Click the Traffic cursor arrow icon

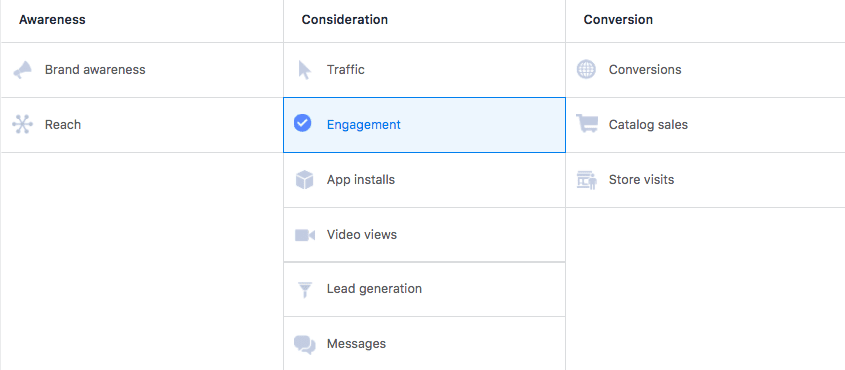[x=304, y=70]
